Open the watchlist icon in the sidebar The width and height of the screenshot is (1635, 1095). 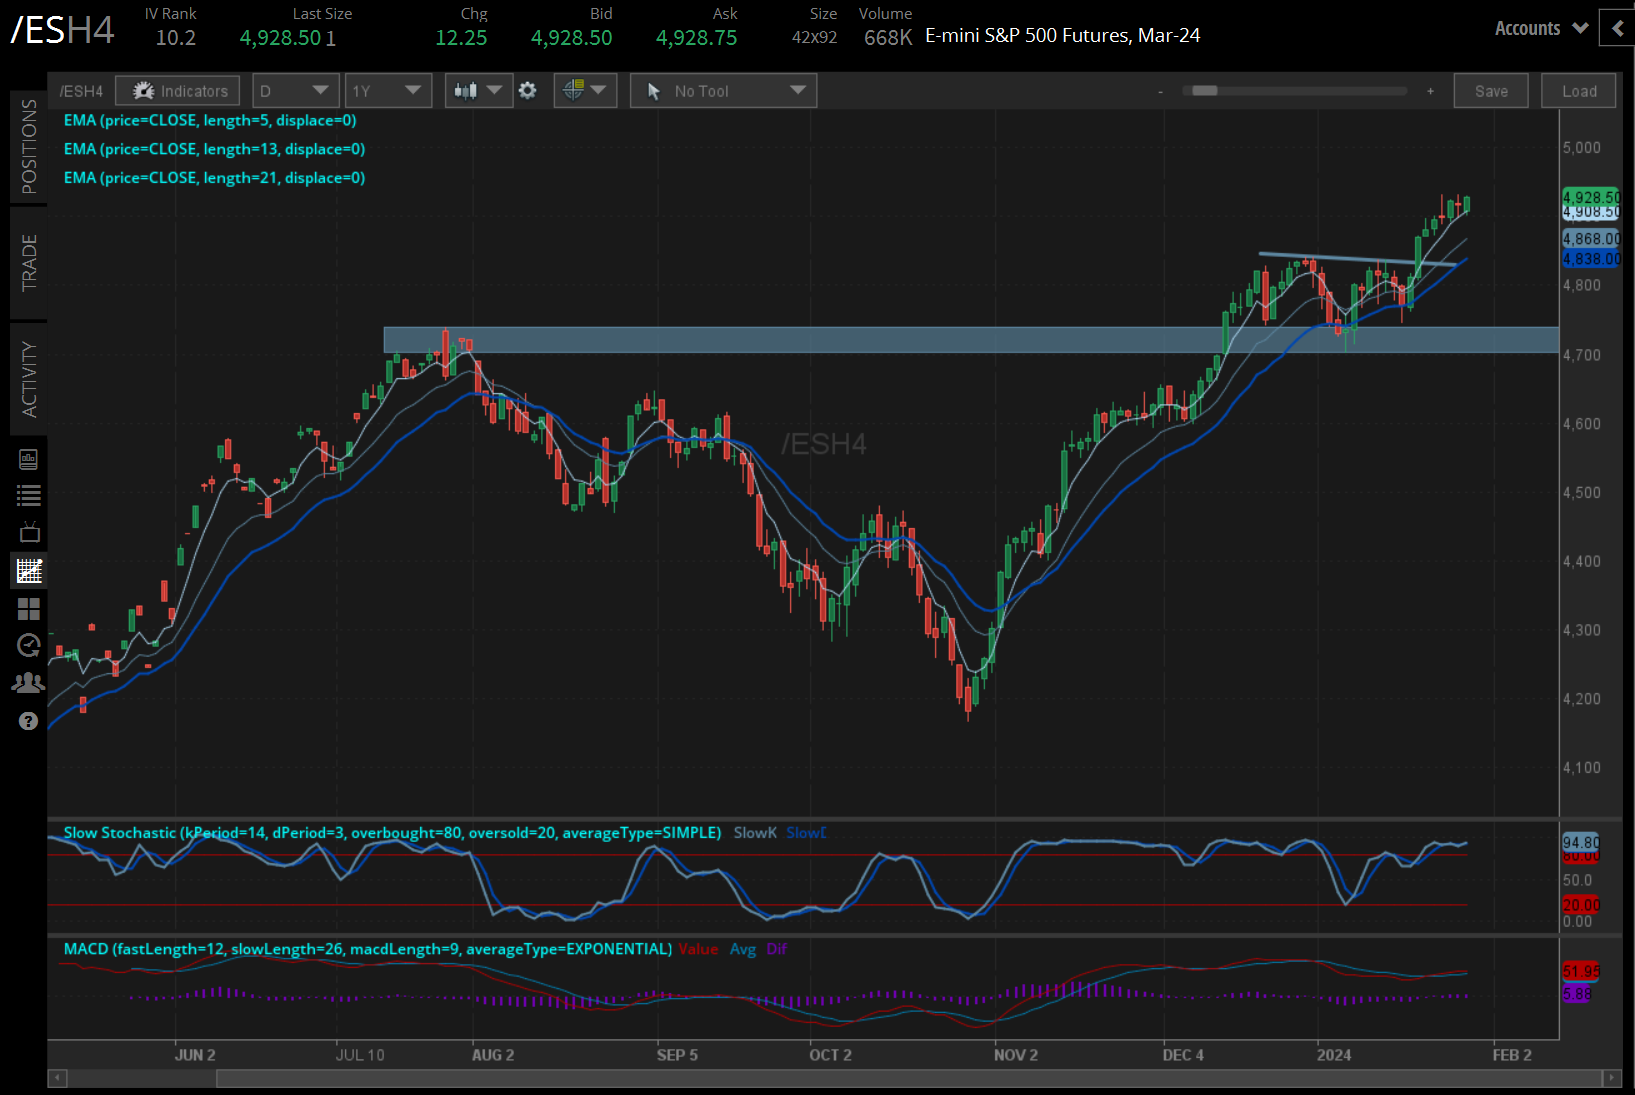[x=28, y=495]
